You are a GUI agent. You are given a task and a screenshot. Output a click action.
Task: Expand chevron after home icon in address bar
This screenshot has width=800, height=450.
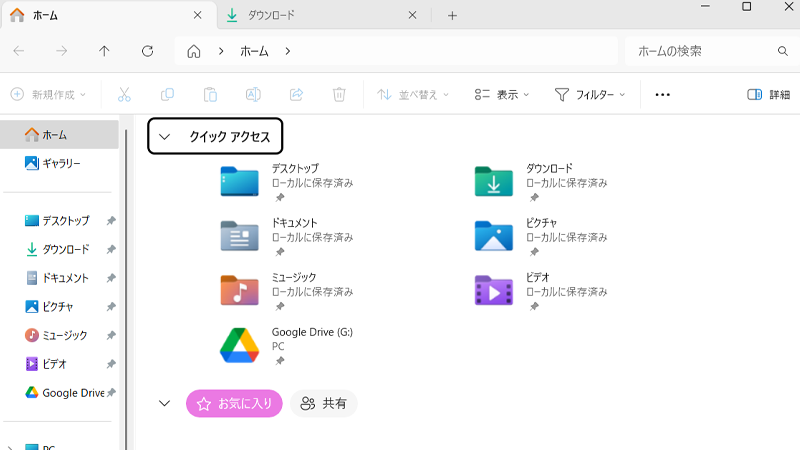[x=221, y=51]
